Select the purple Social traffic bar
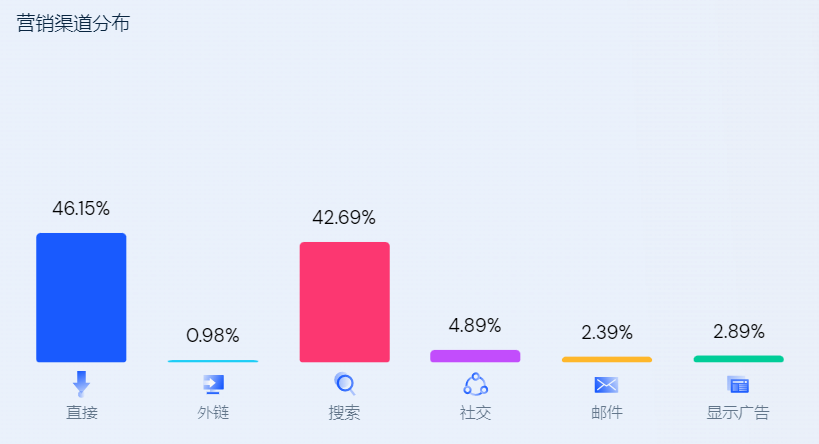This screenshot has height=444, width=819. point(475,356)
